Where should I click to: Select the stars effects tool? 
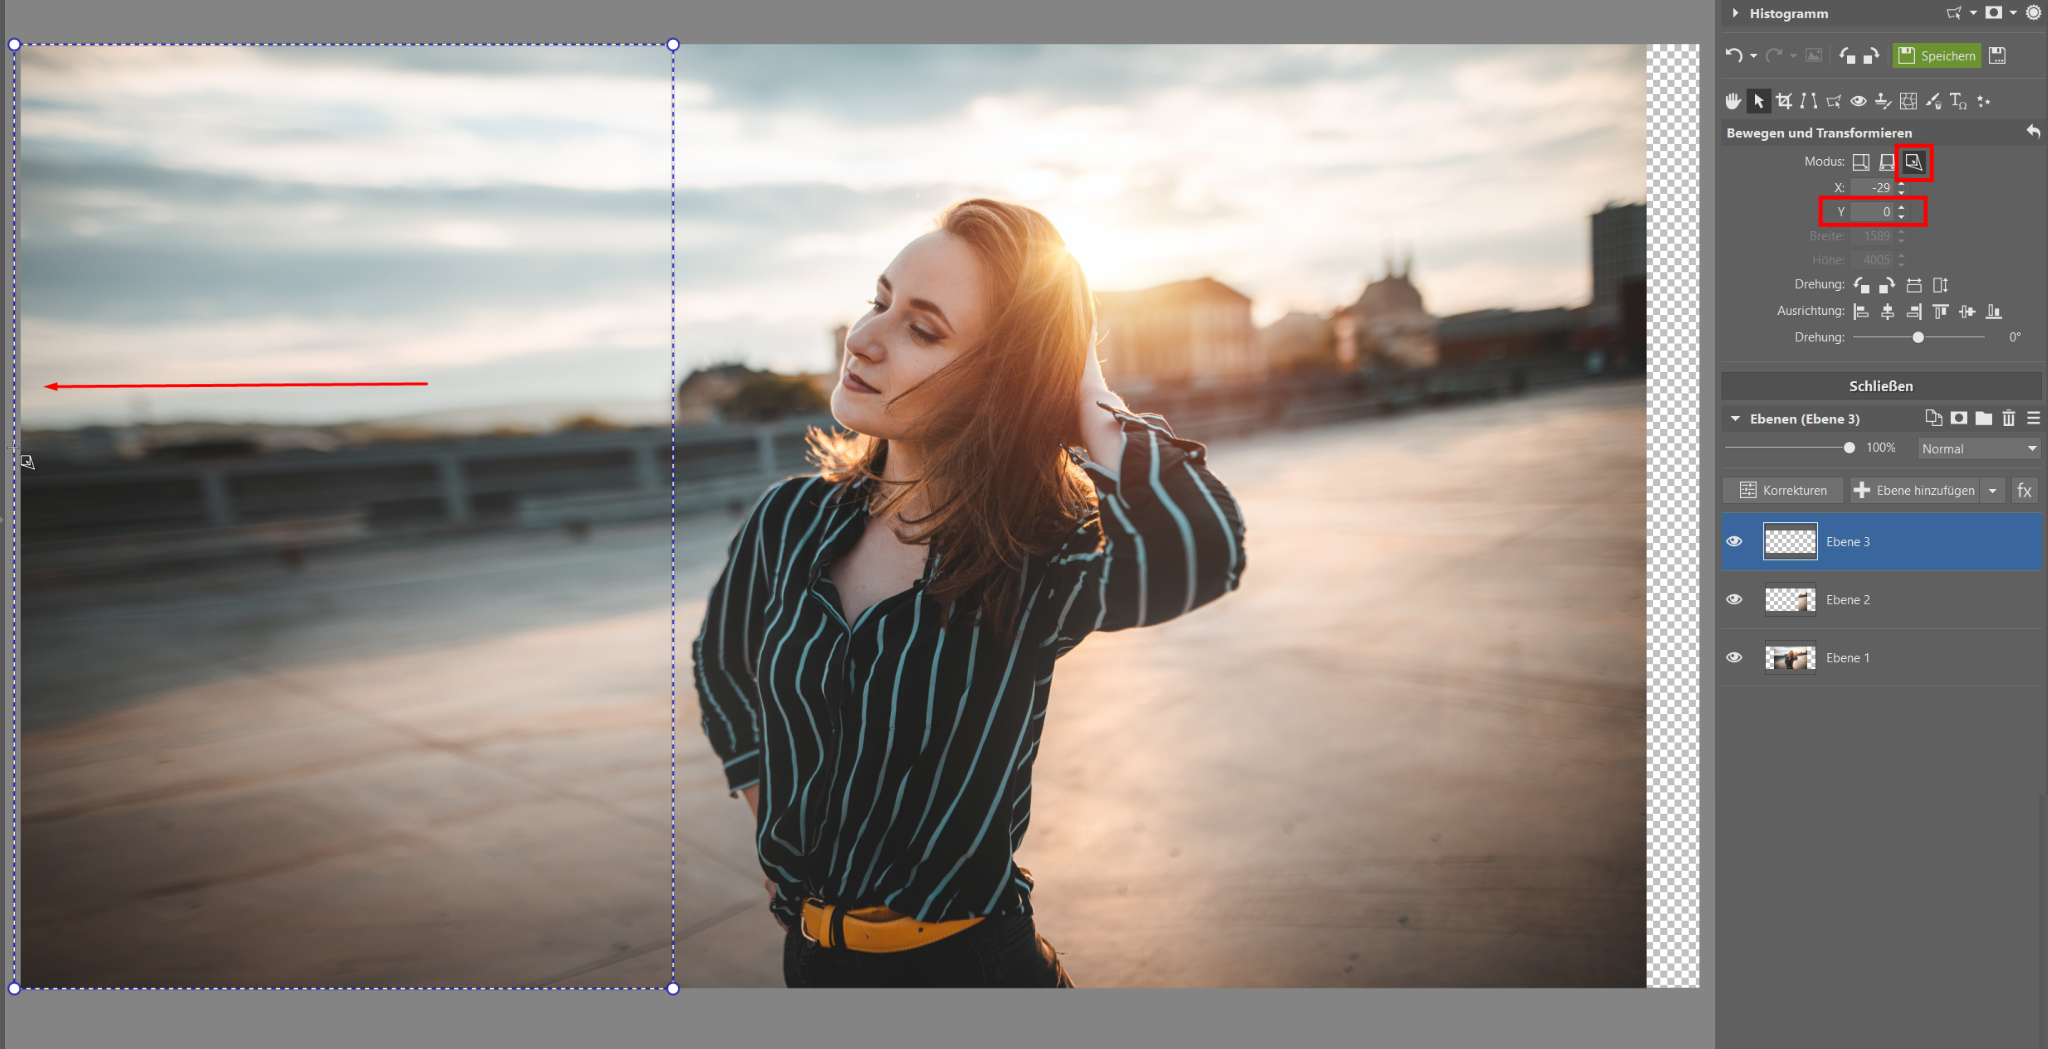pos(1984,101)
